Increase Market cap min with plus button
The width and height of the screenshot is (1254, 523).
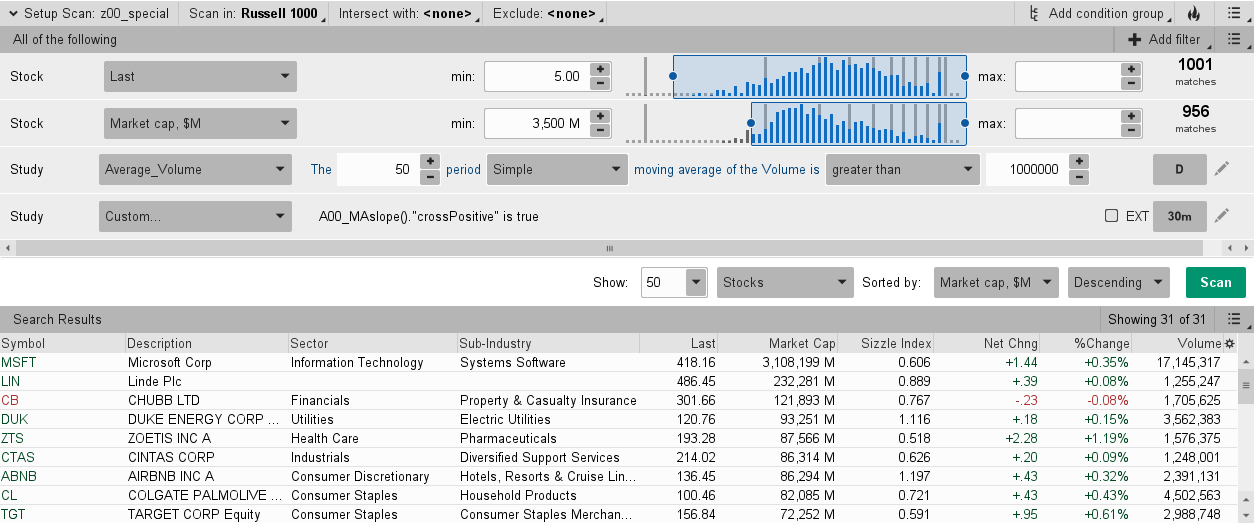[600, 116]
